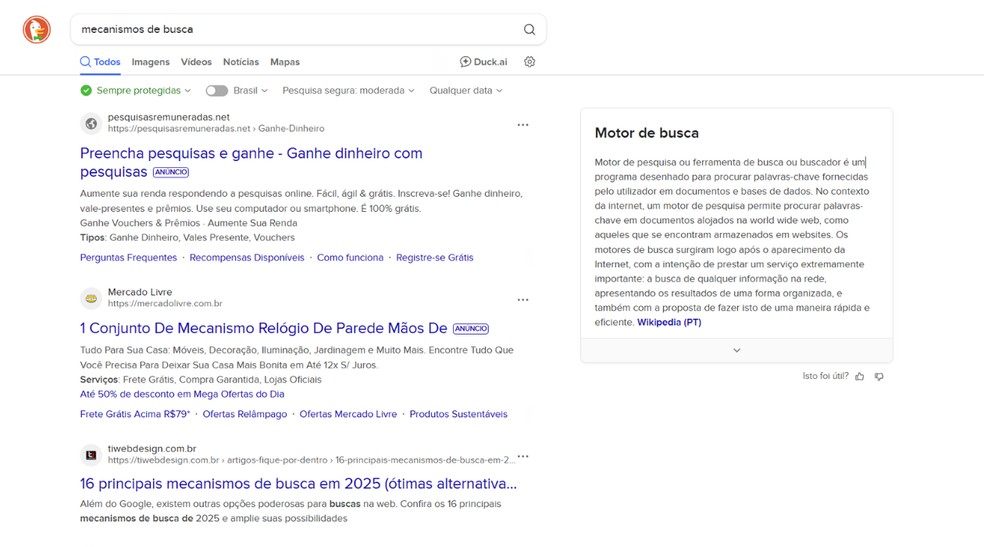The height and width of the screenshot is (547, 984).
Task: Click the tiwebdesign.com.br favicon
Action: point(91,455)
